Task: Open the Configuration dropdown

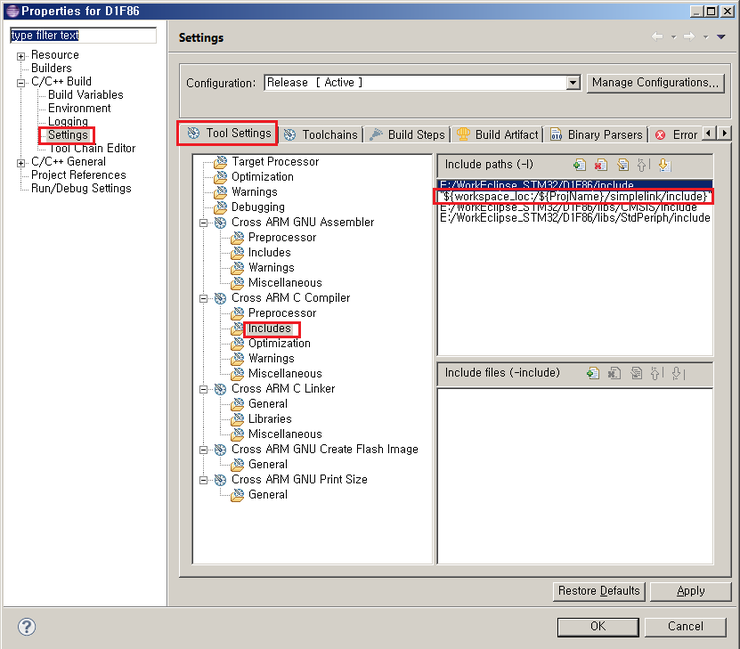Action: 573,83
